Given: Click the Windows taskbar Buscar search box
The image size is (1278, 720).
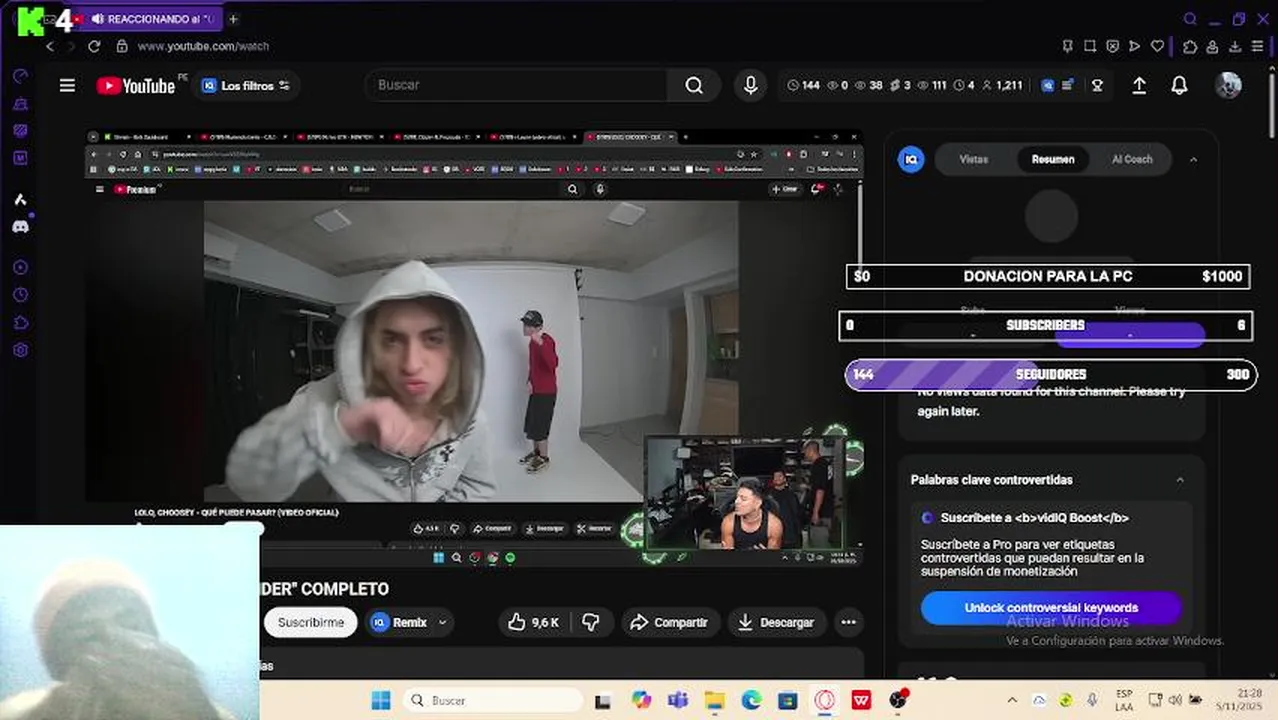Looking at the screenshot, I should tap(493, 700).
